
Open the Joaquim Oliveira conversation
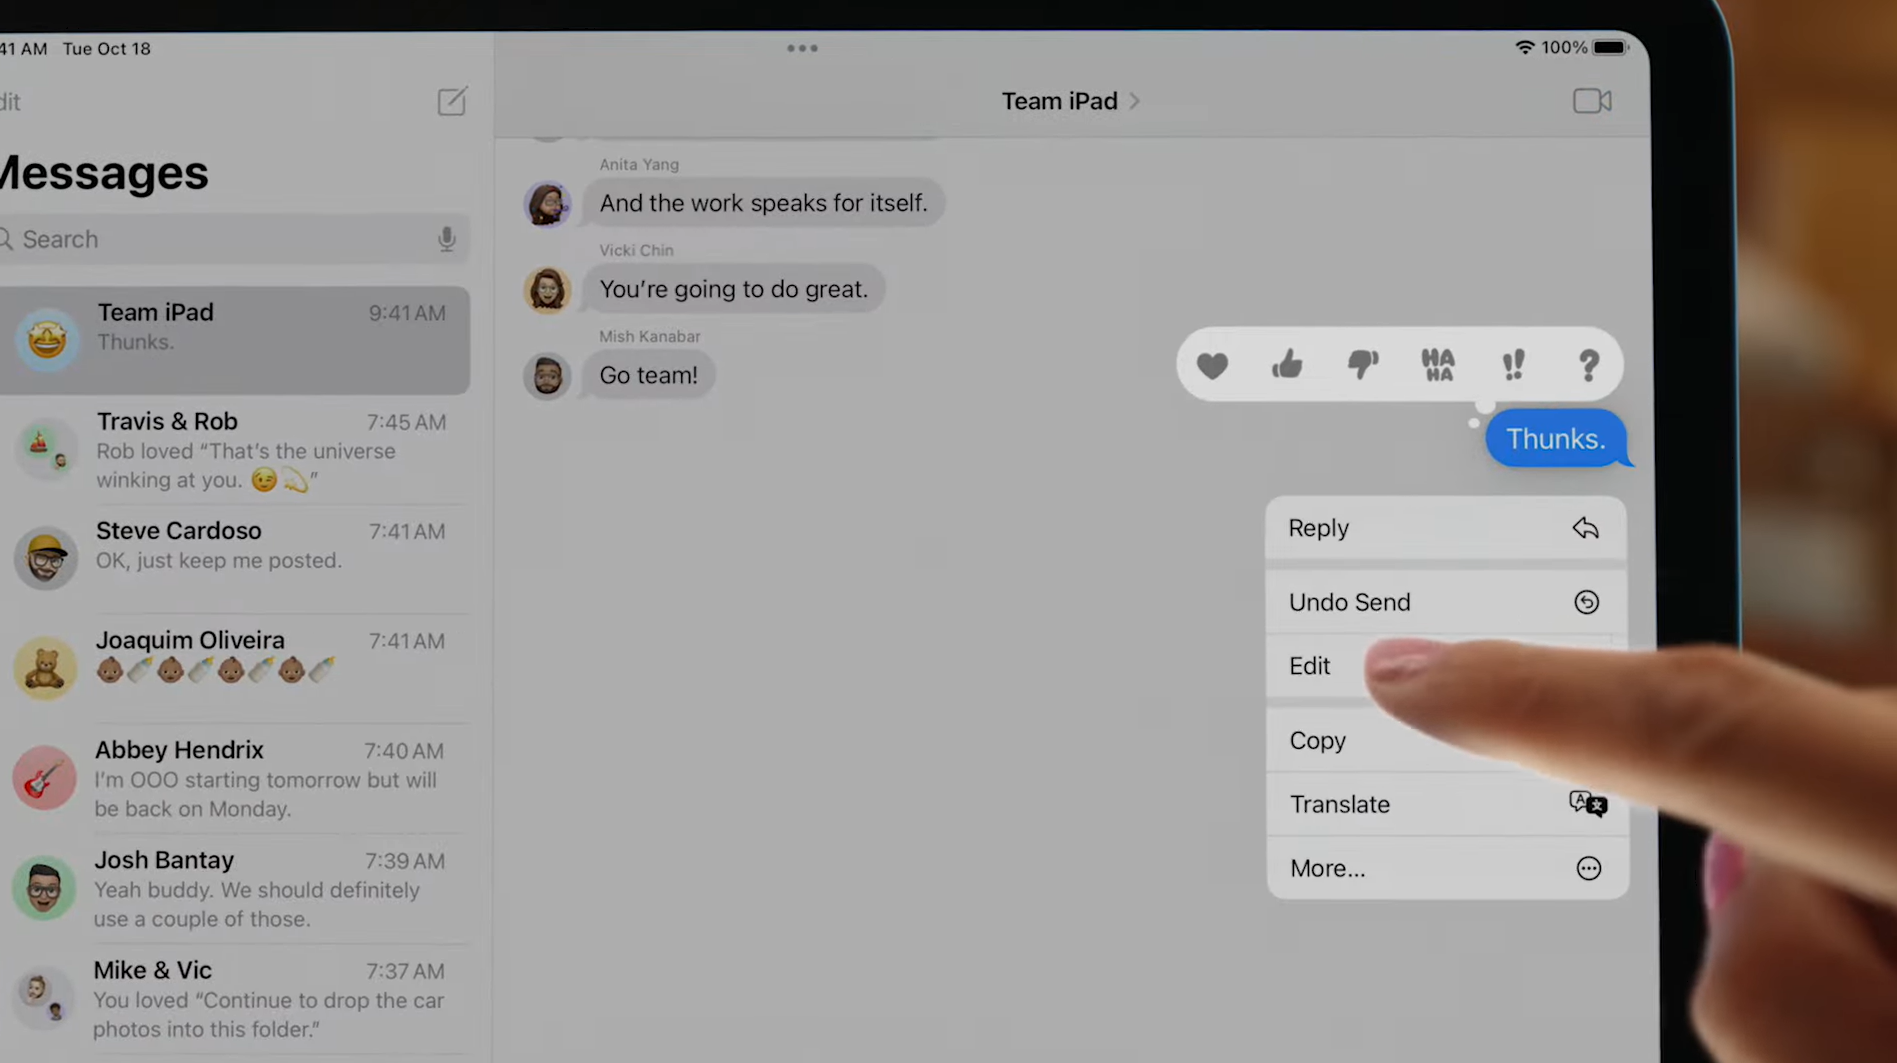(x=235, y=668)
